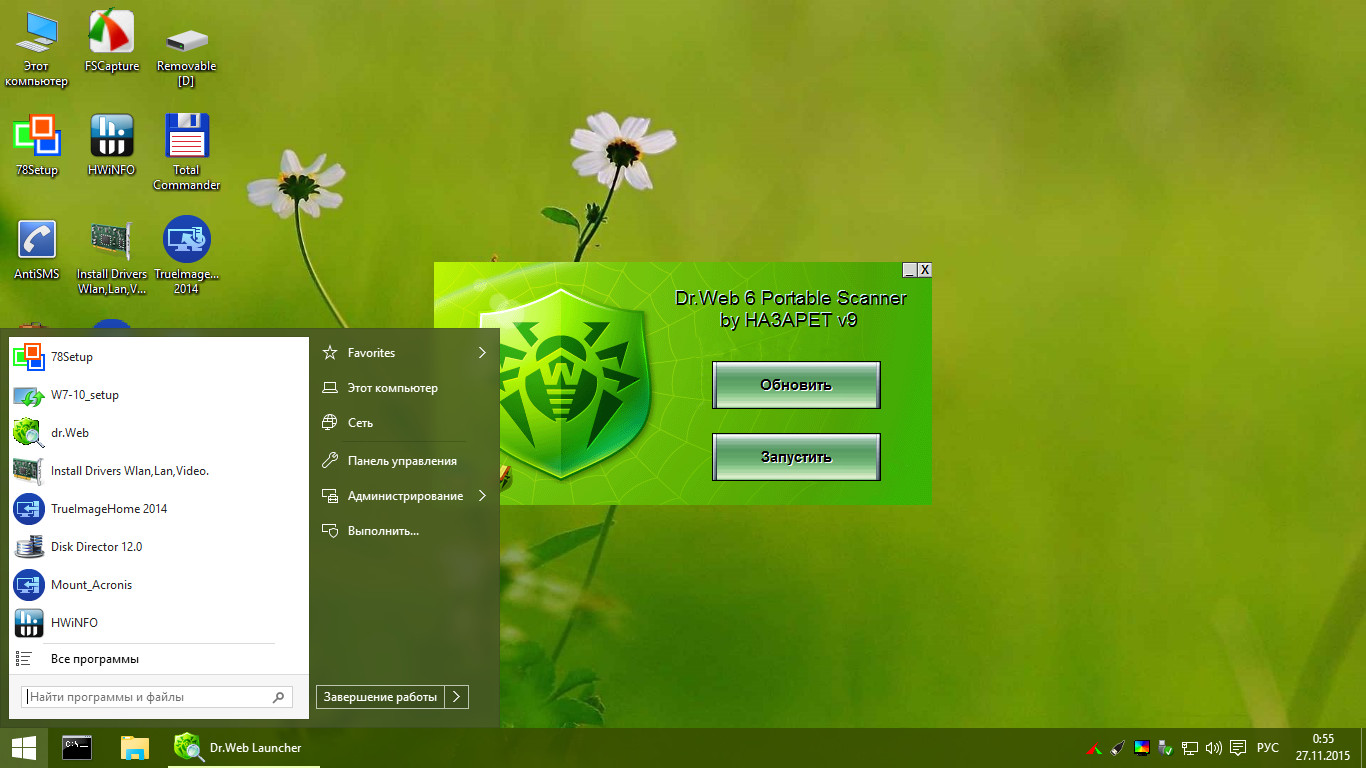
Task: Click Все программы in Start menu
Action: tap(94, 659)
